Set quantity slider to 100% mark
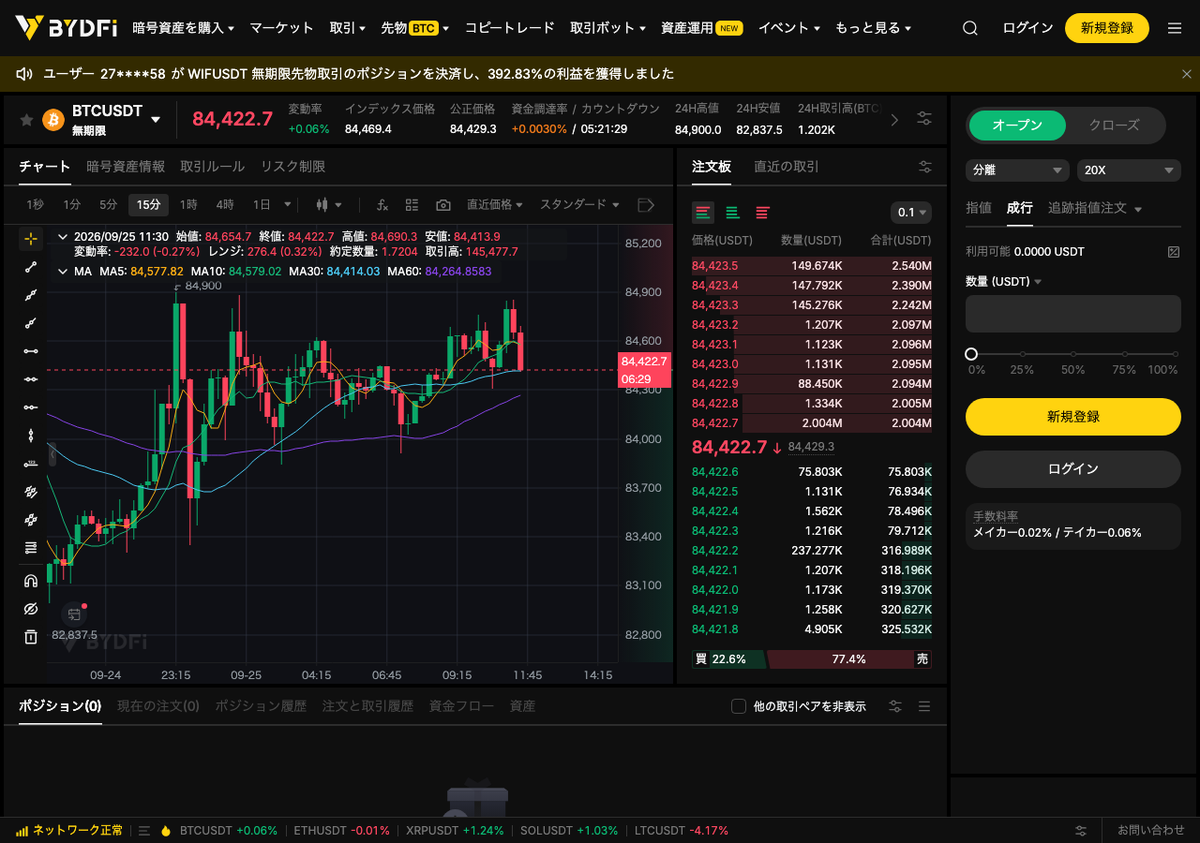 click(1175, 354)
